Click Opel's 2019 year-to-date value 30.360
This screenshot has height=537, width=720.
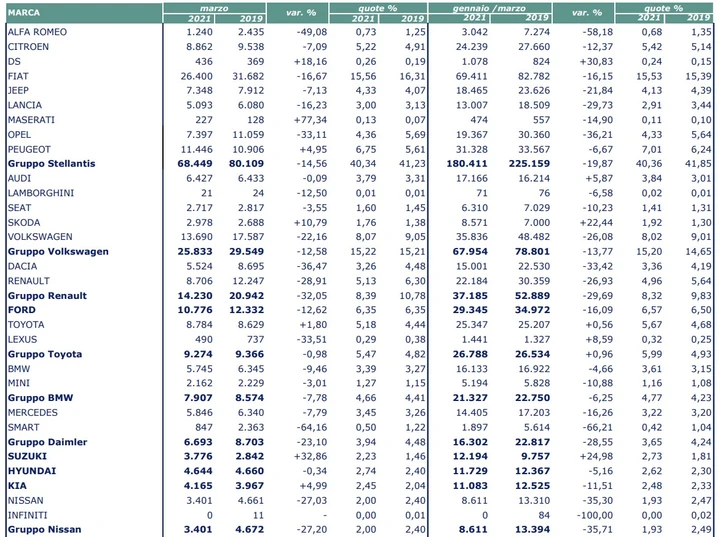tap(534, 135)
